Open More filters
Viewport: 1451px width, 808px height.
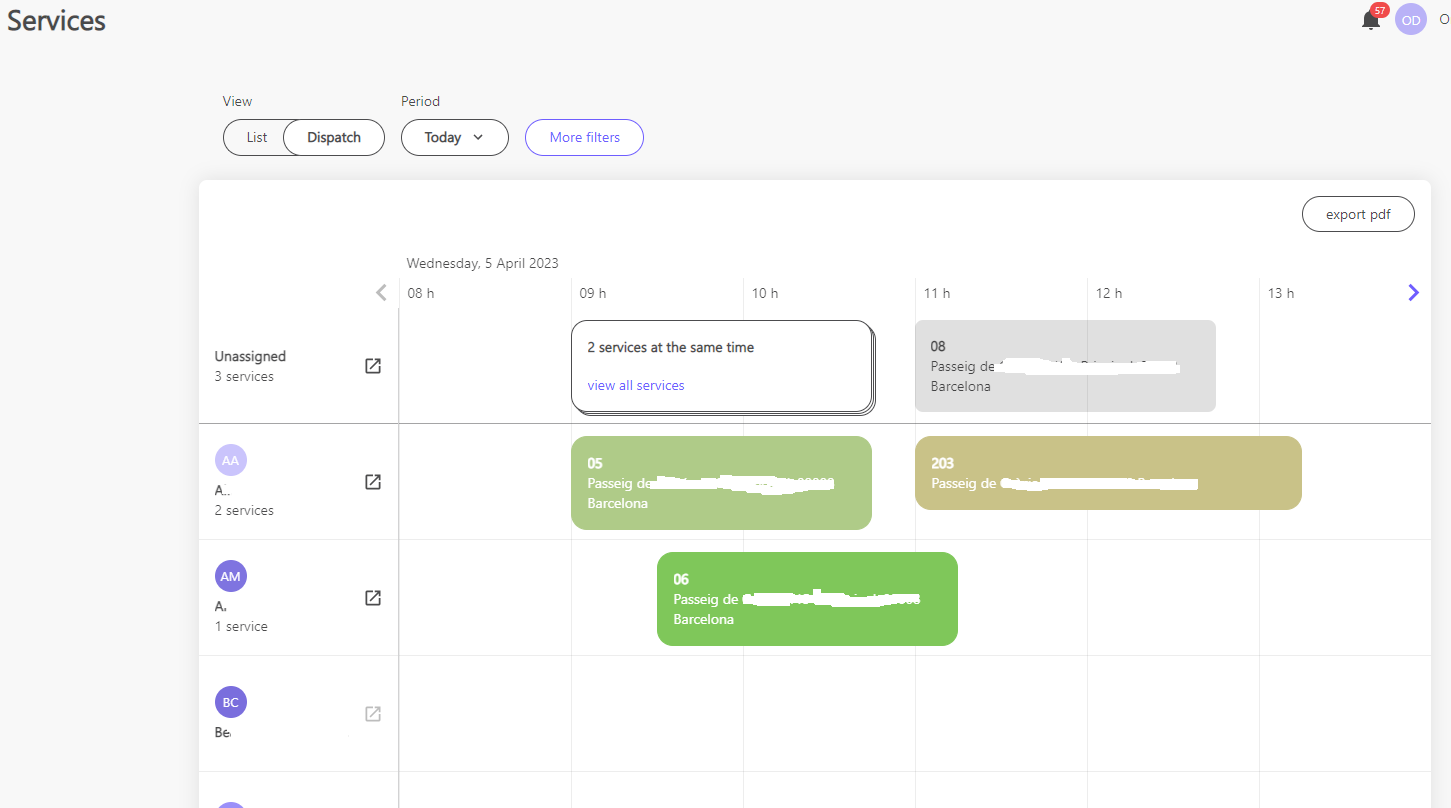click(584, 137)
